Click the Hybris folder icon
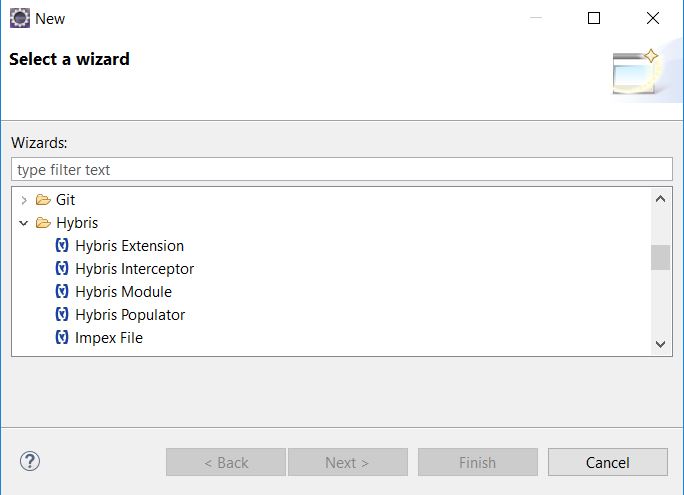684x495 pixels. [43, 223]
